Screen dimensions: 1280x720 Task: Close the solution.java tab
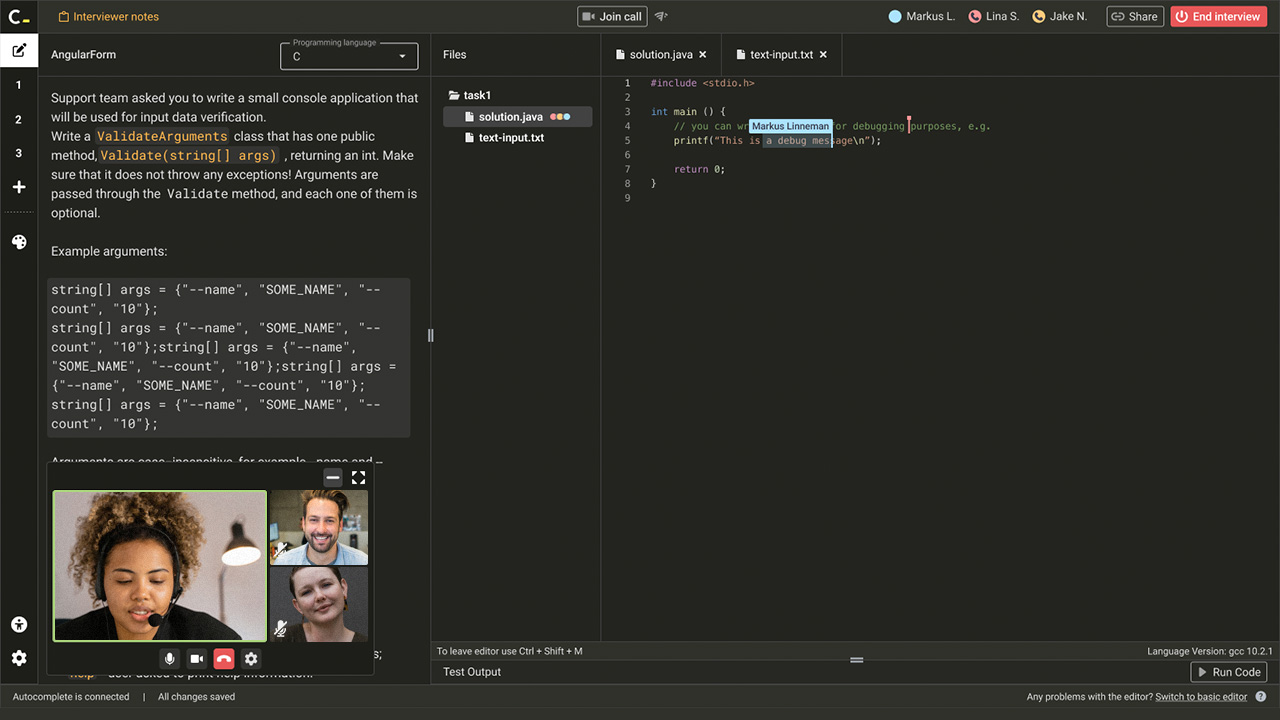[x=703, y=55]
